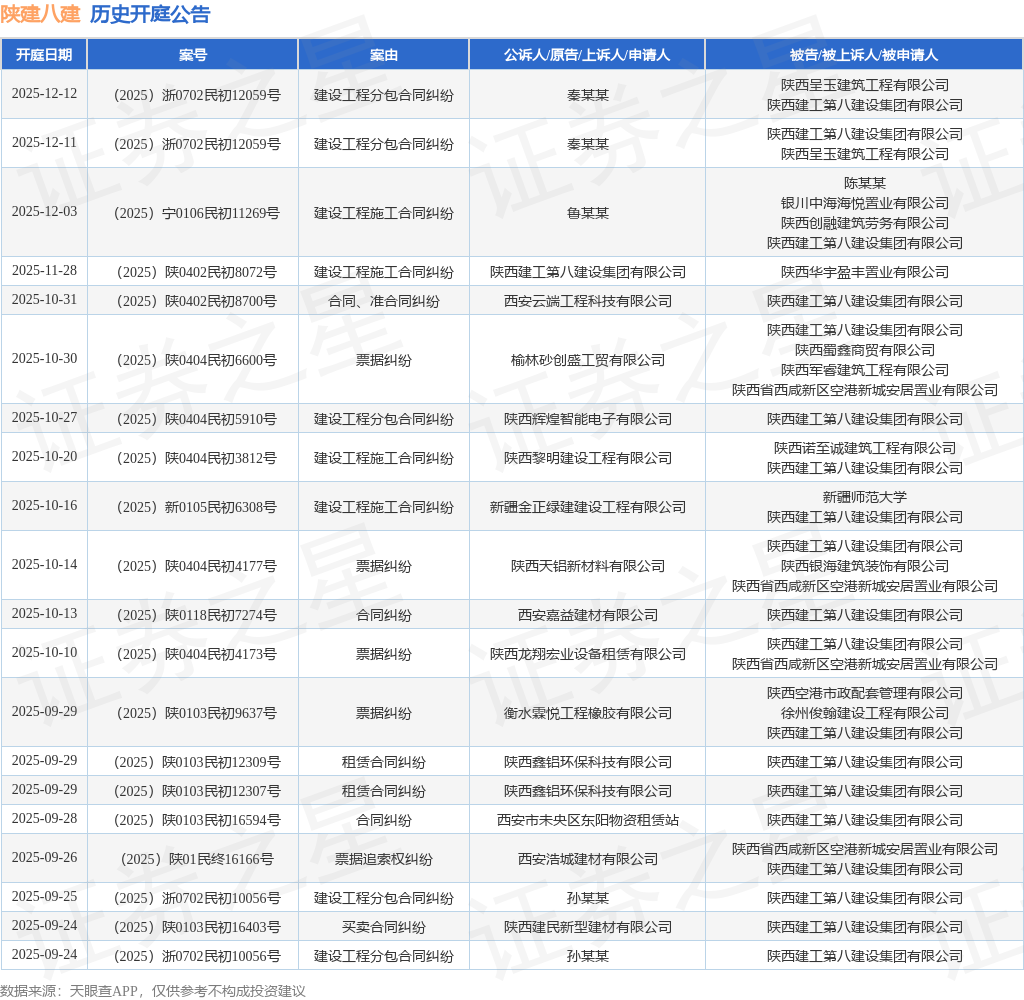Viewport: 1024px width, 1000px height.
Task: Click defendant 陕西蜀鑫商贸有限公司
Action: click(865, 350)
